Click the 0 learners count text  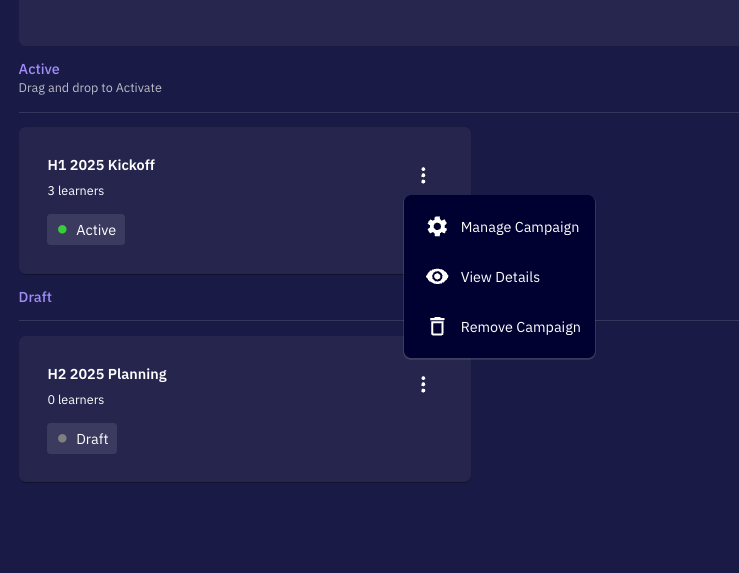coord(76,400)
